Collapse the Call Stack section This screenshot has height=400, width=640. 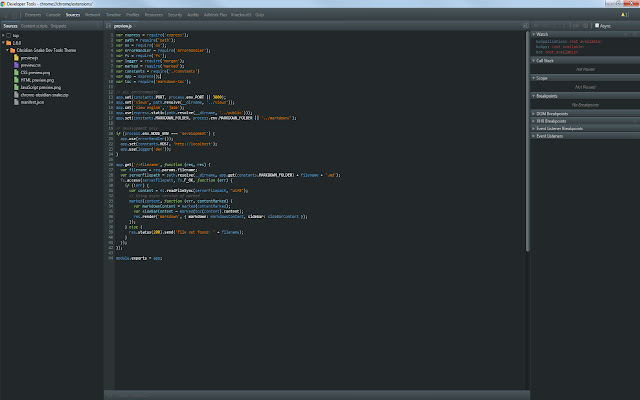point(533,60)
